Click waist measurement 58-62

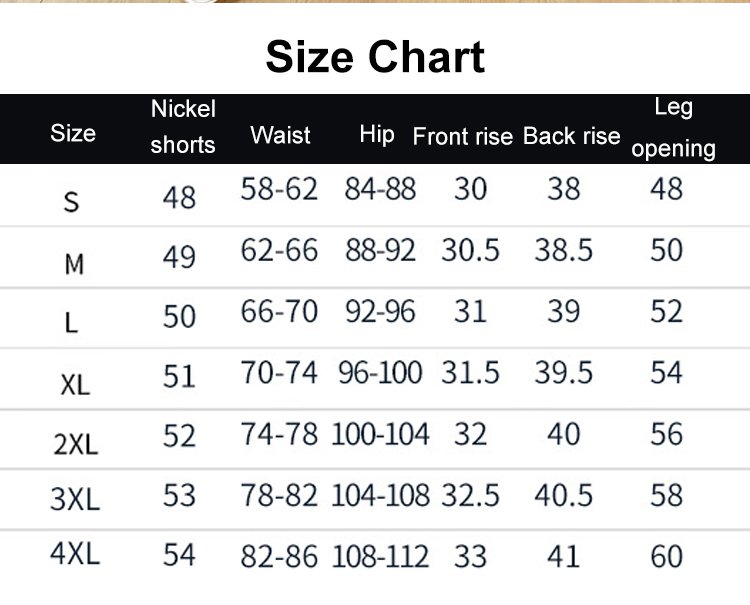279,189
